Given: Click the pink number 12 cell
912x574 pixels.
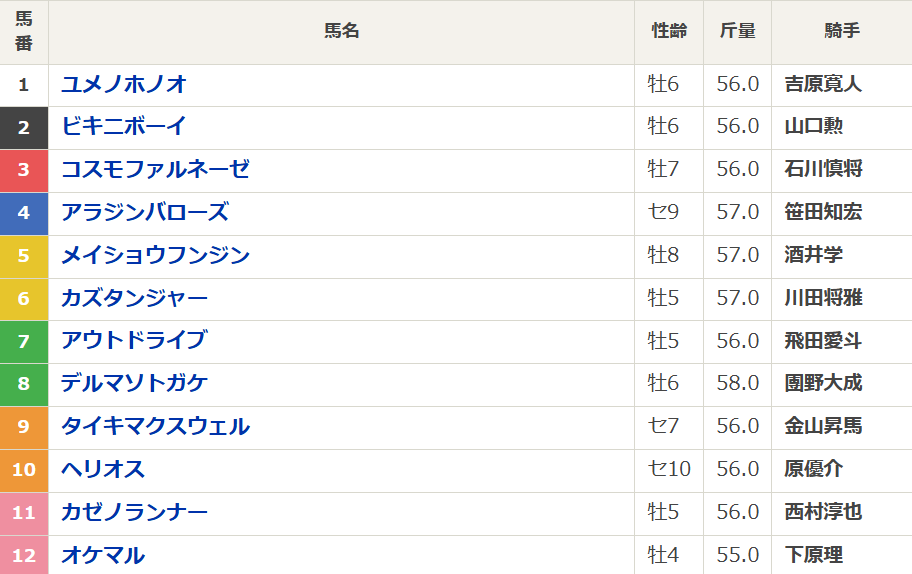Looking at the screenshot, I should 24,555.
